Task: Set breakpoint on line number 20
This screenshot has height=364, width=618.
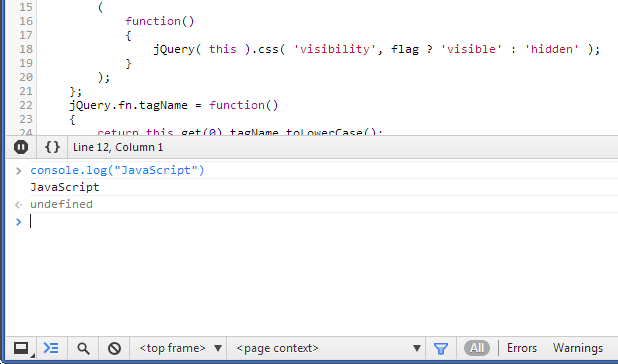Action: pyautogui.click(x=26, y=77)
